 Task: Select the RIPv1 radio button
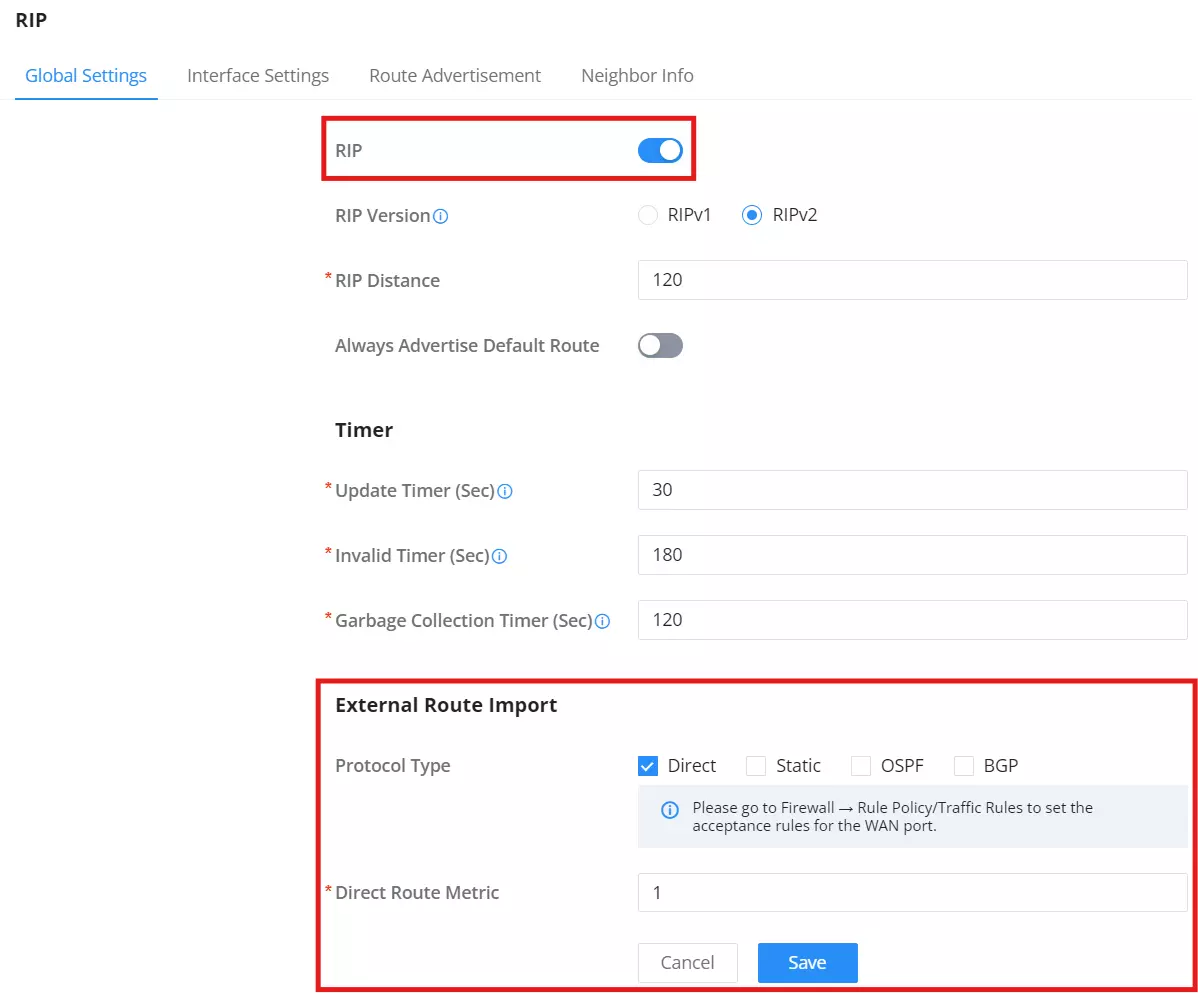pos(648,215)
